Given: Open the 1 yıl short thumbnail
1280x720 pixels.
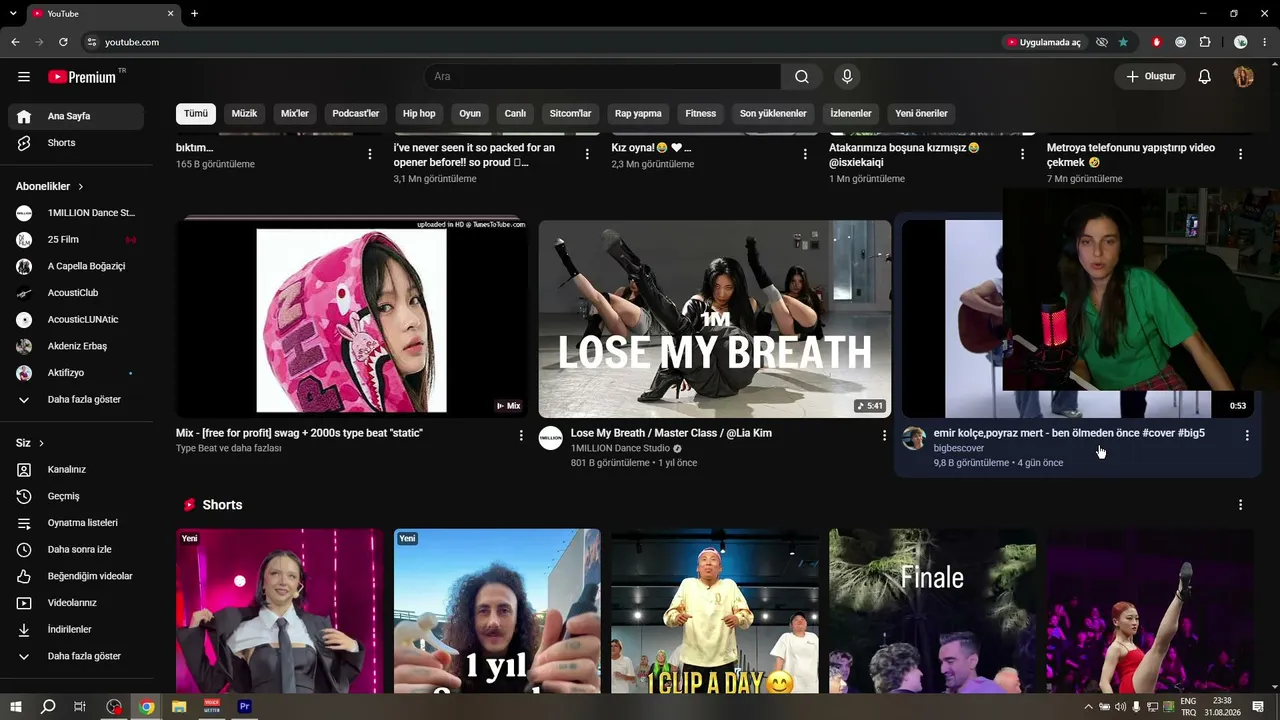Looking at the screenshot, I should pyautogui.click(x=497, y=611).
